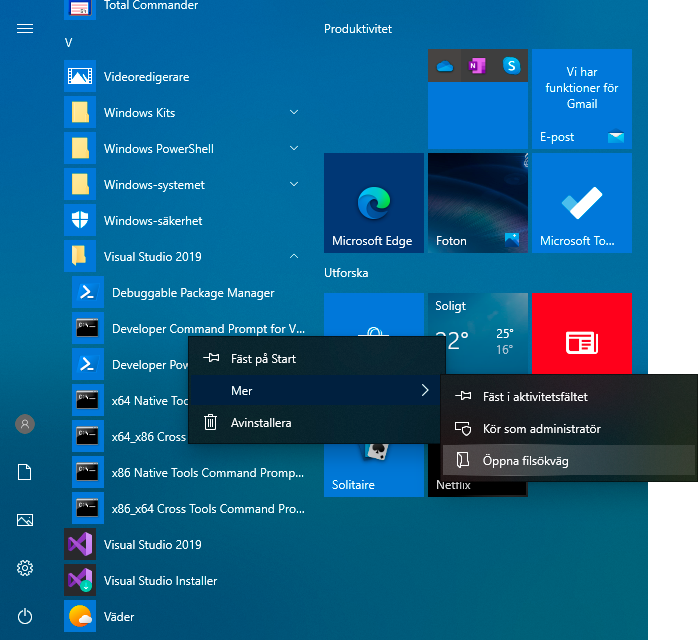Open the Settings gear icon
Viewport: 698px width, 640px height.
[x=25, y=568]
